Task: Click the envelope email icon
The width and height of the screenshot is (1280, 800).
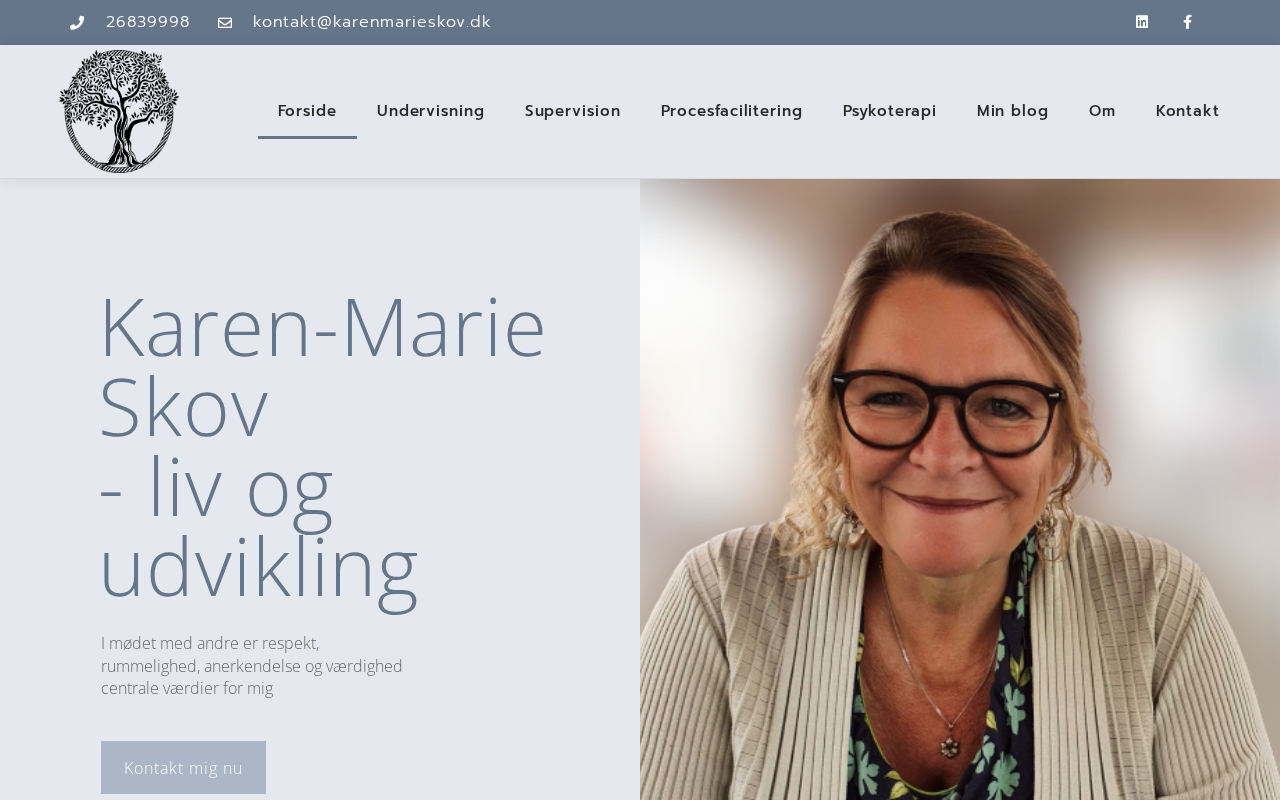Action: (x=225, y=23)
